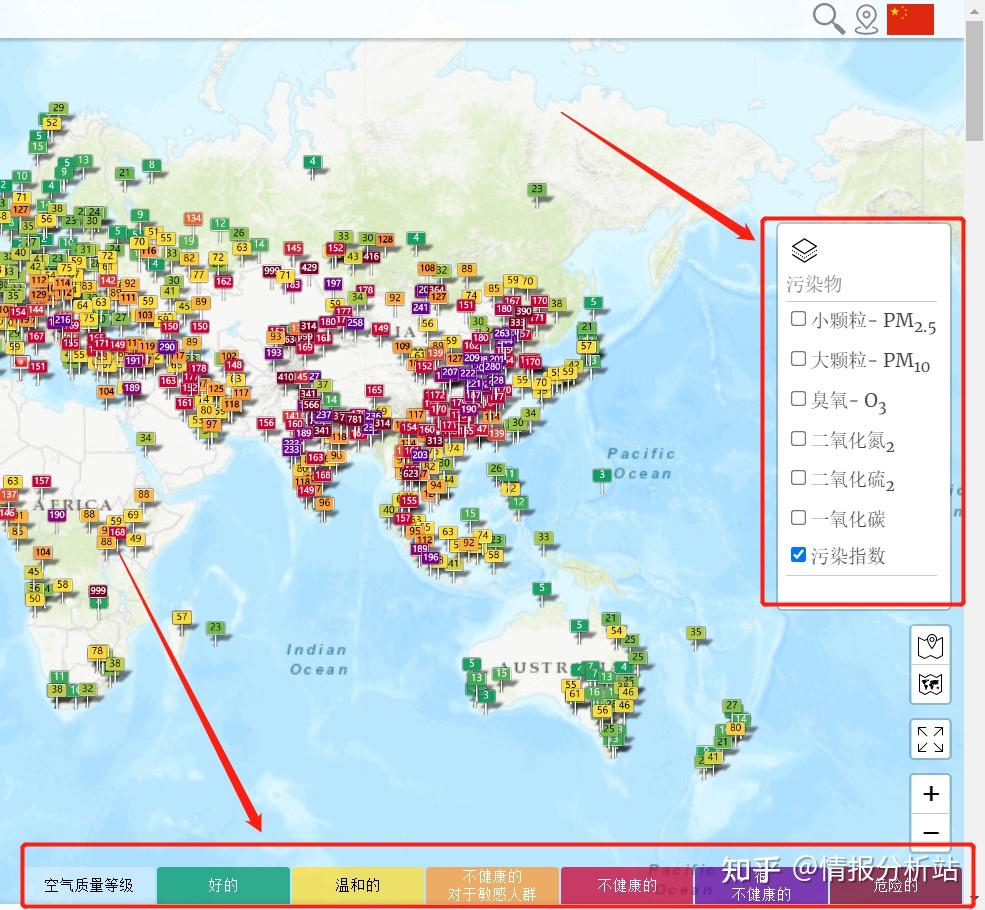Image resolution: width=985 pixels, height=910 pixels.
Task: Enable the 大颗粒-PM10 checkbox
Action: [798, 358]
